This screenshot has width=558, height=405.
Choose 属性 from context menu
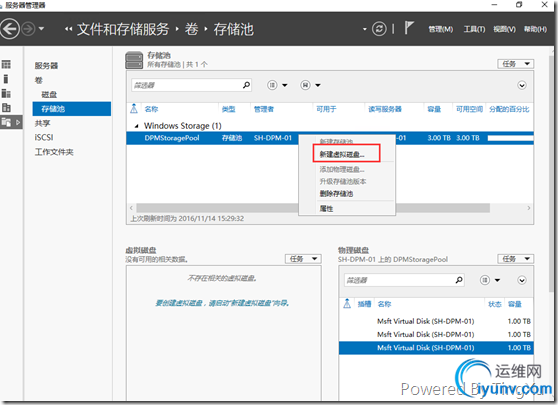coord(326,209)
